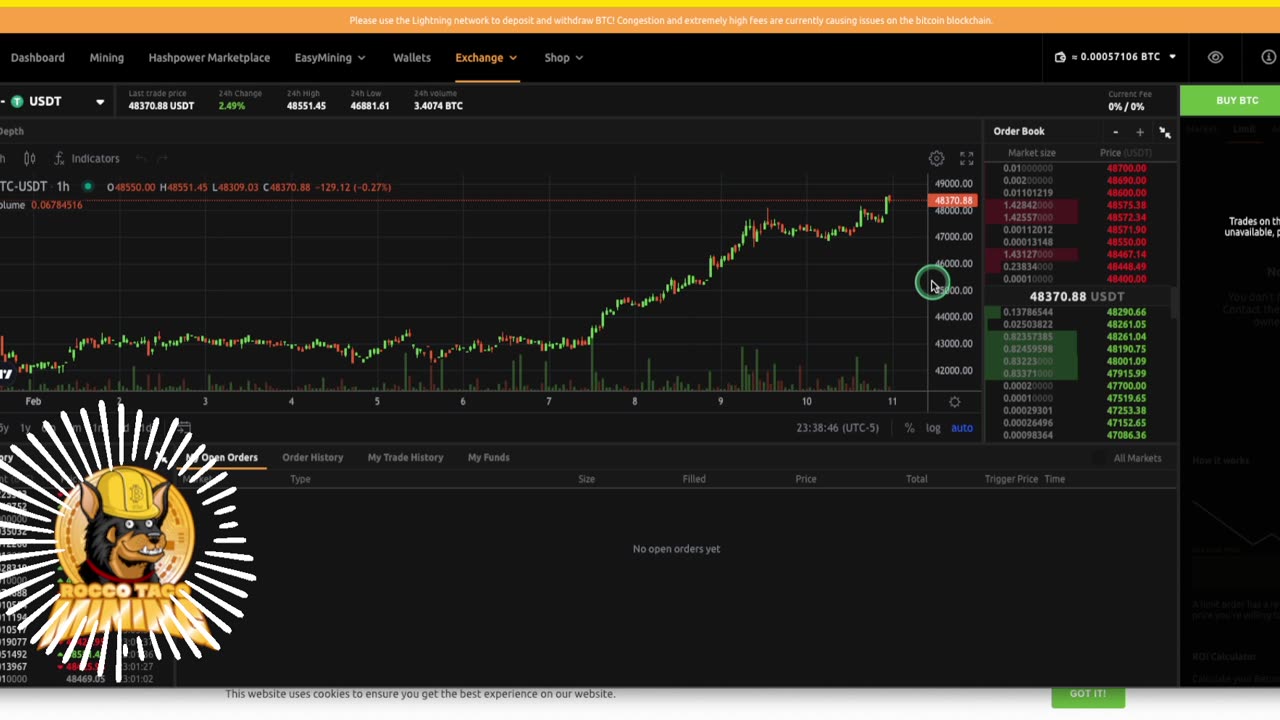Open the candlestick chart type selector
This screenshot has width=1280, height=720.
(30, 158)
